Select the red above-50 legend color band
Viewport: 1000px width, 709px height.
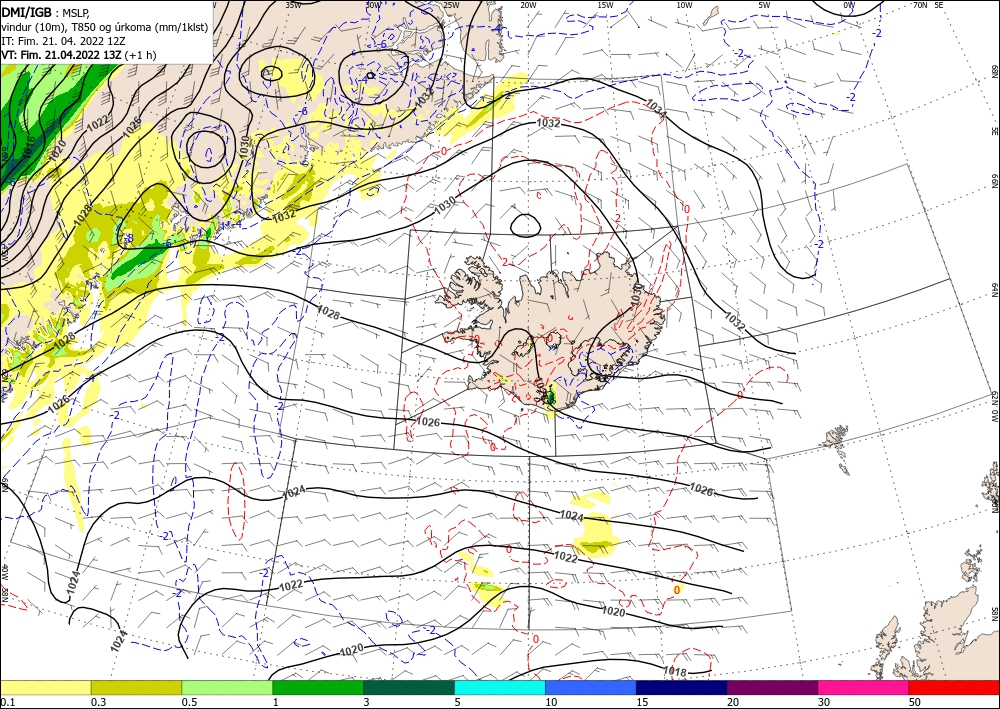(x=954, y=687)
